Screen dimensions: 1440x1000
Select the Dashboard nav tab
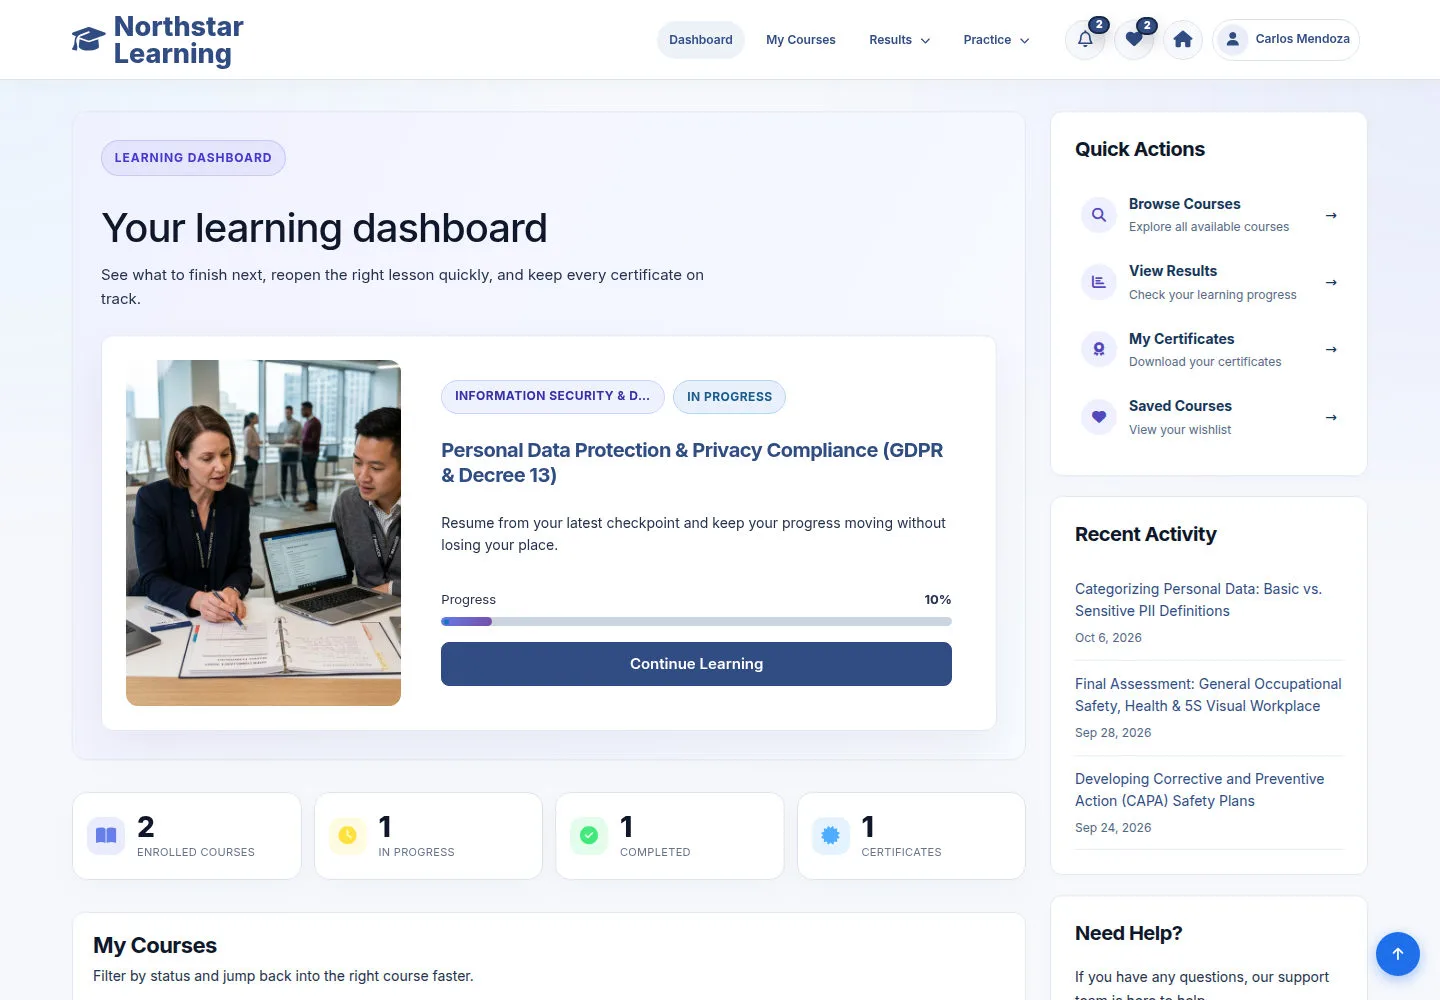pos(701,40)
